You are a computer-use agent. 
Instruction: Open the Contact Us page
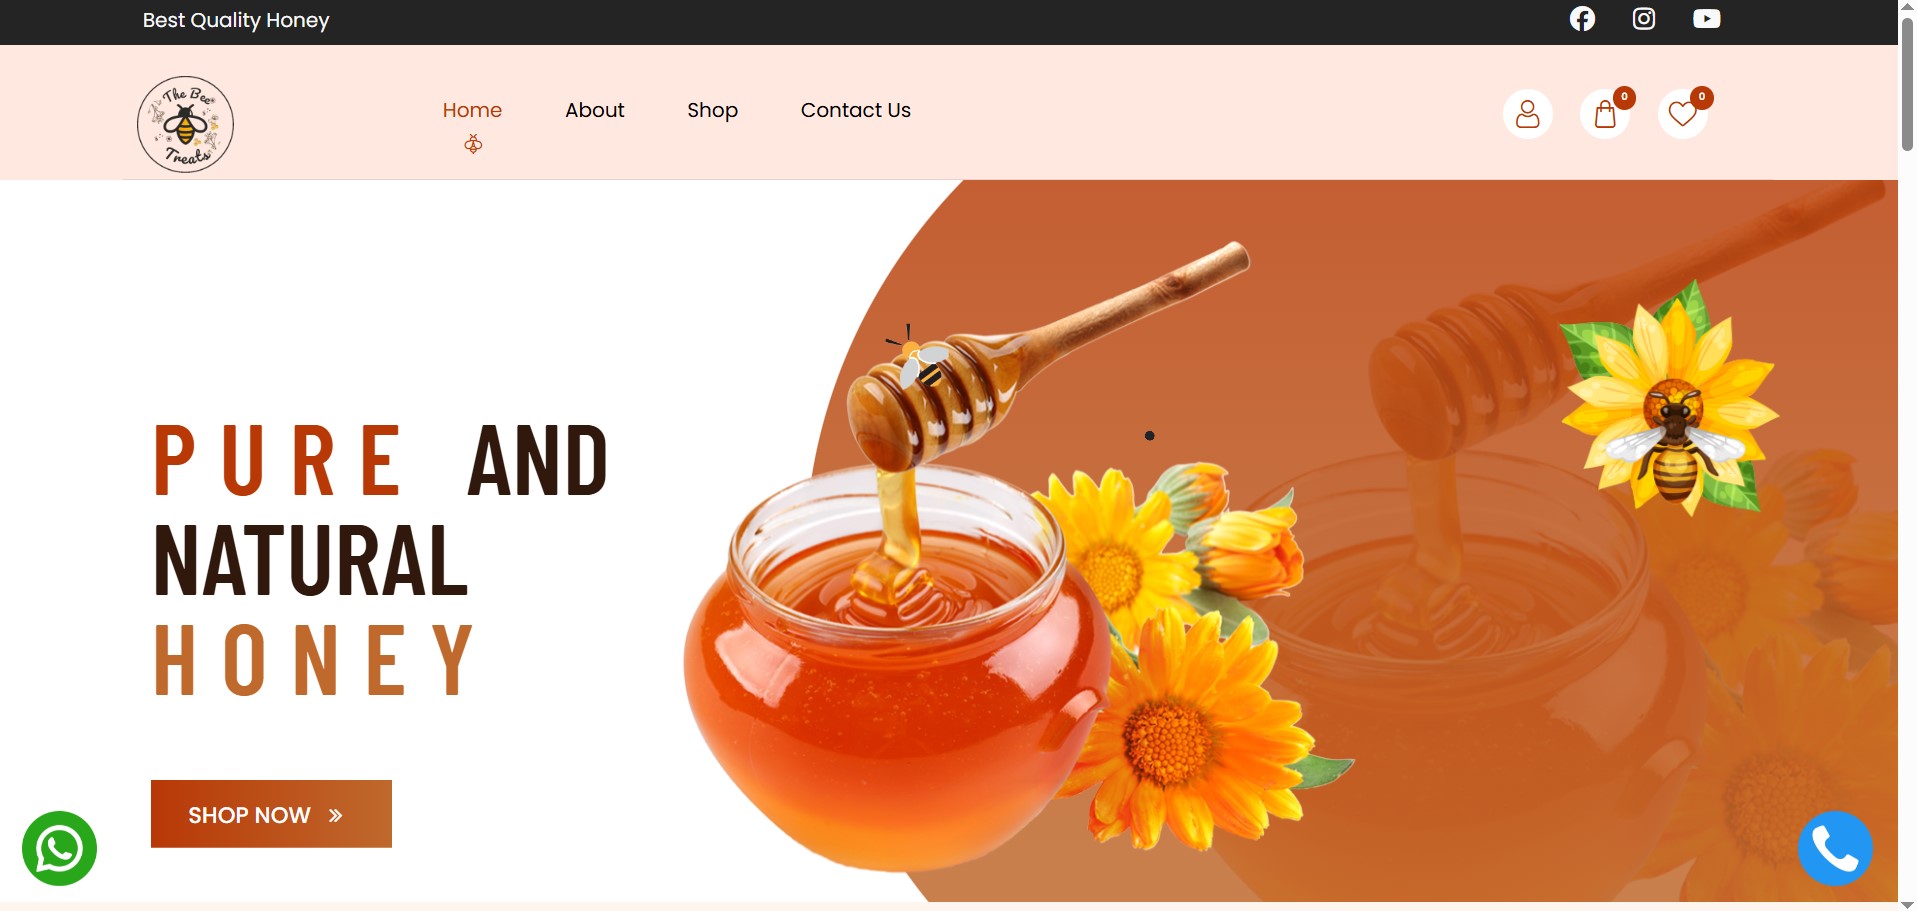click(x=855, y=110)
